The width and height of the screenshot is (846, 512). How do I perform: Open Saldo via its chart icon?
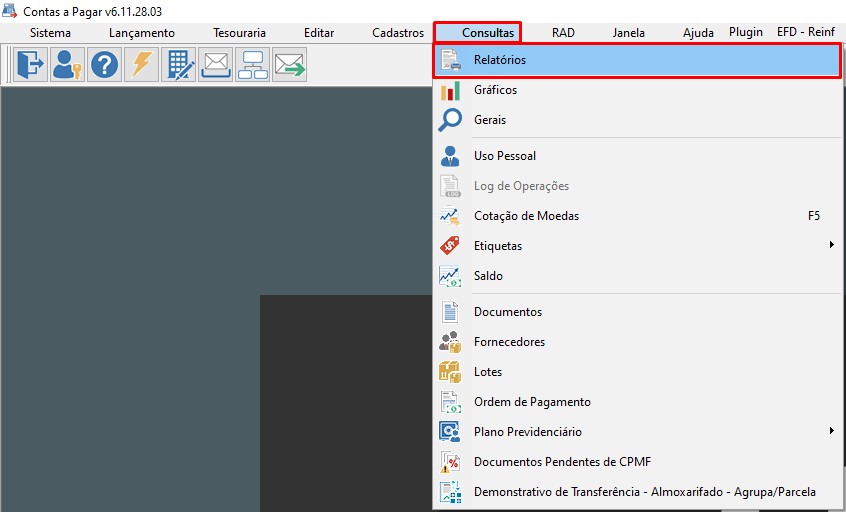[x=450, y=276]
